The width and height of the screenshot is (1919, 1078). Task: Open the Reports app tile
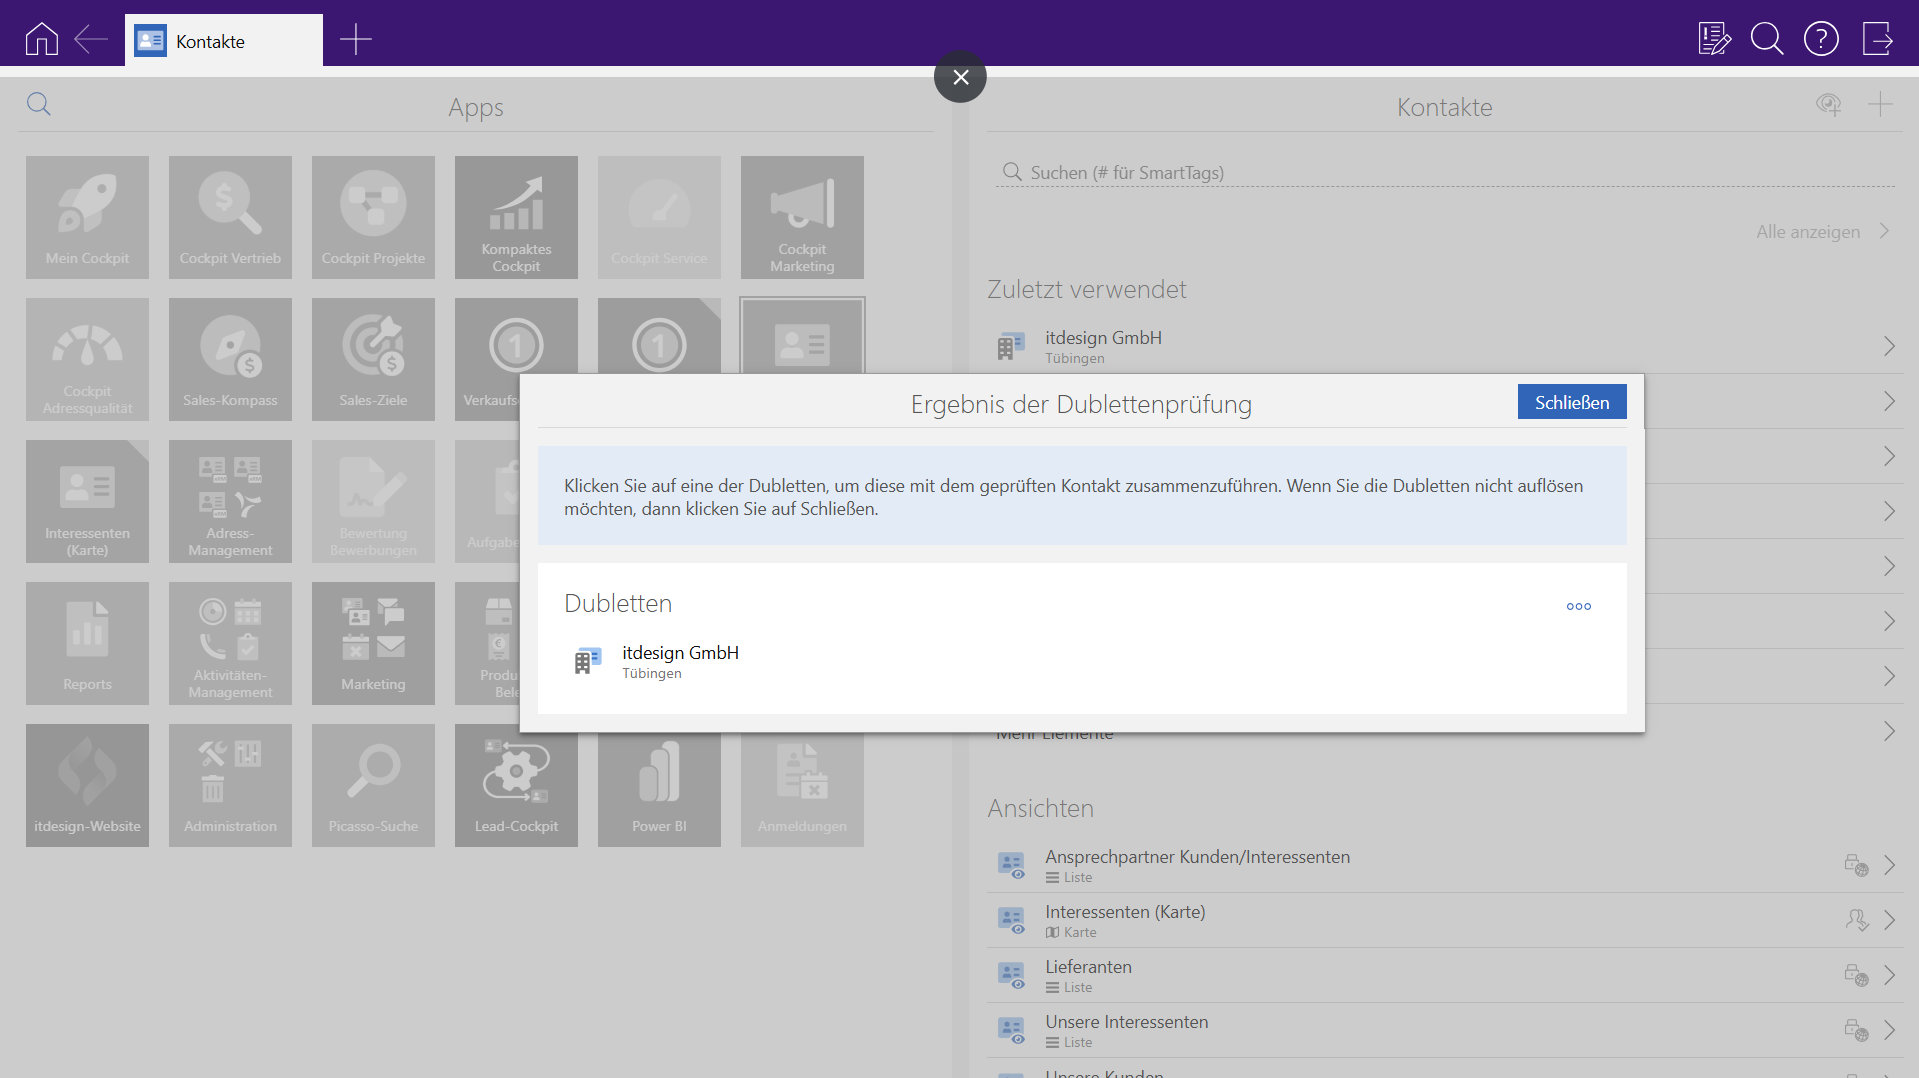[x=87, y=643]
